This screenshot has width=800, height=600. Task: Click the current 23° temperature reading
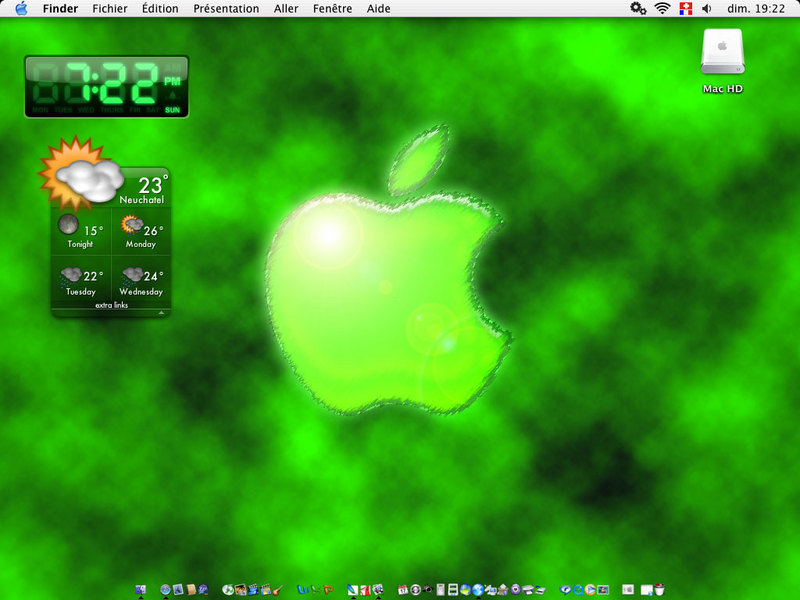153,184
